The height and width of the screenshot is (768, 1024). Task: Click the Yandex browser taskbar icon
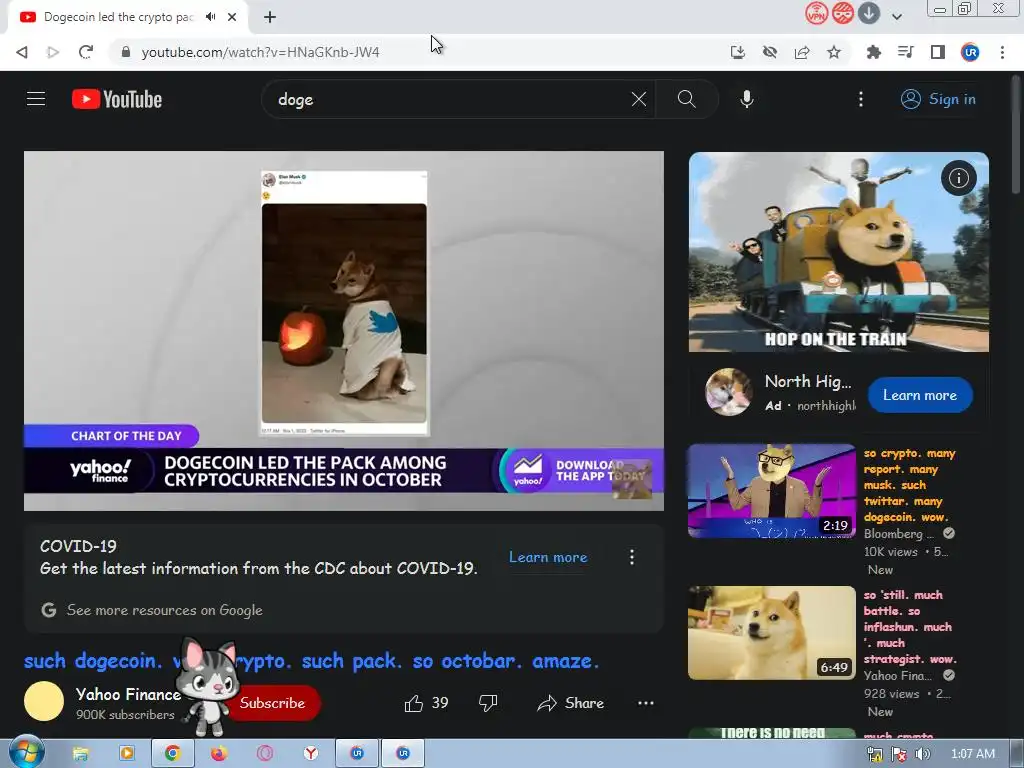(311, 754)
